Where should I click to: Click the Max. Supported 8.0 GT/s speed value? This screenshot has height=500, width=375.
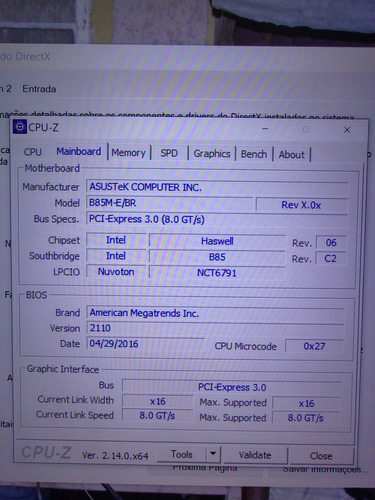tap(306, 418)
